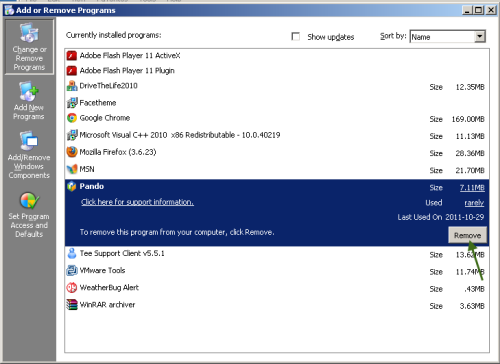Viewport: 500px width, 364px height.
Task: Click the rarely used link
Action: coord(474,203)
